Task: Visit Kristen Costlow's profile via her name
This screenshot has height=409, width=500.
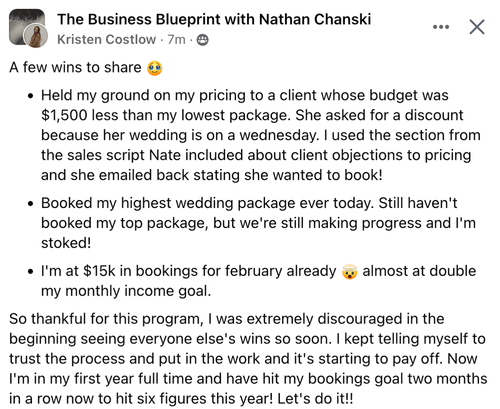Action: click(106, 40)
